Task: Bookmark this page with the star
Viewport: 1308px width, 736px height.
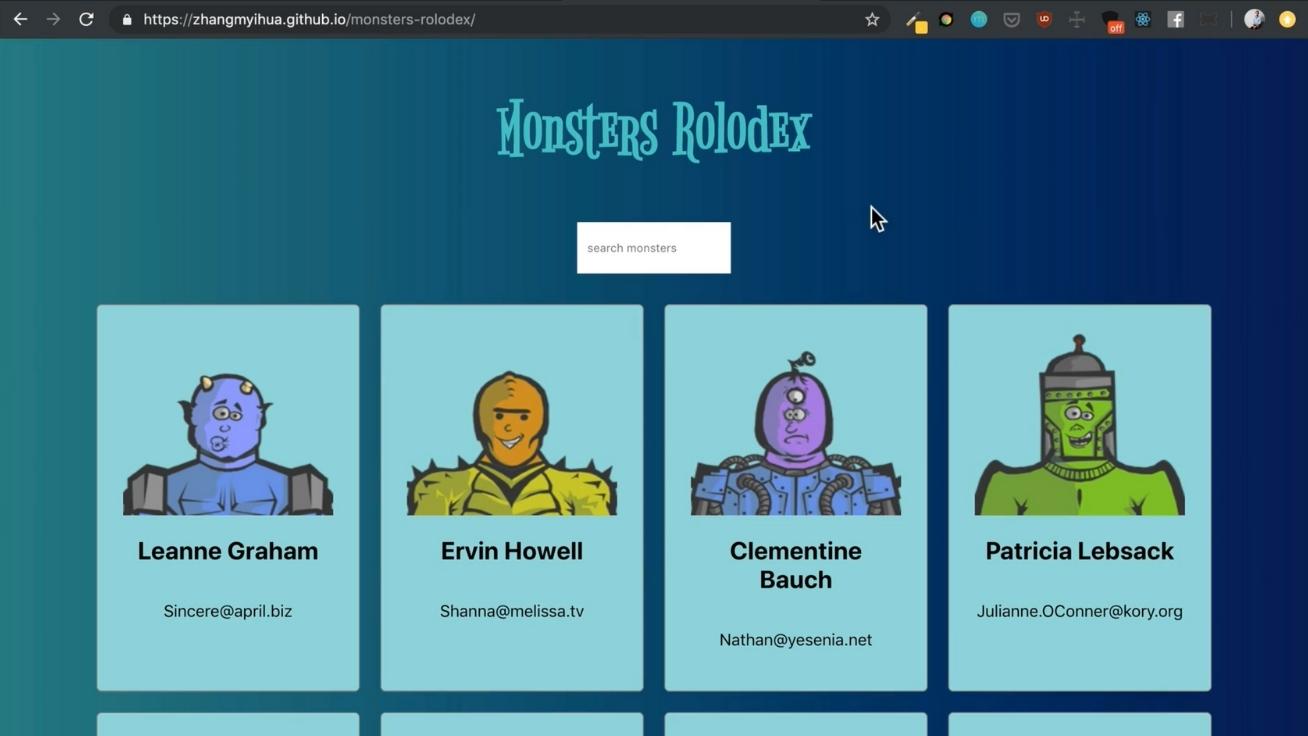Action: 872,19
